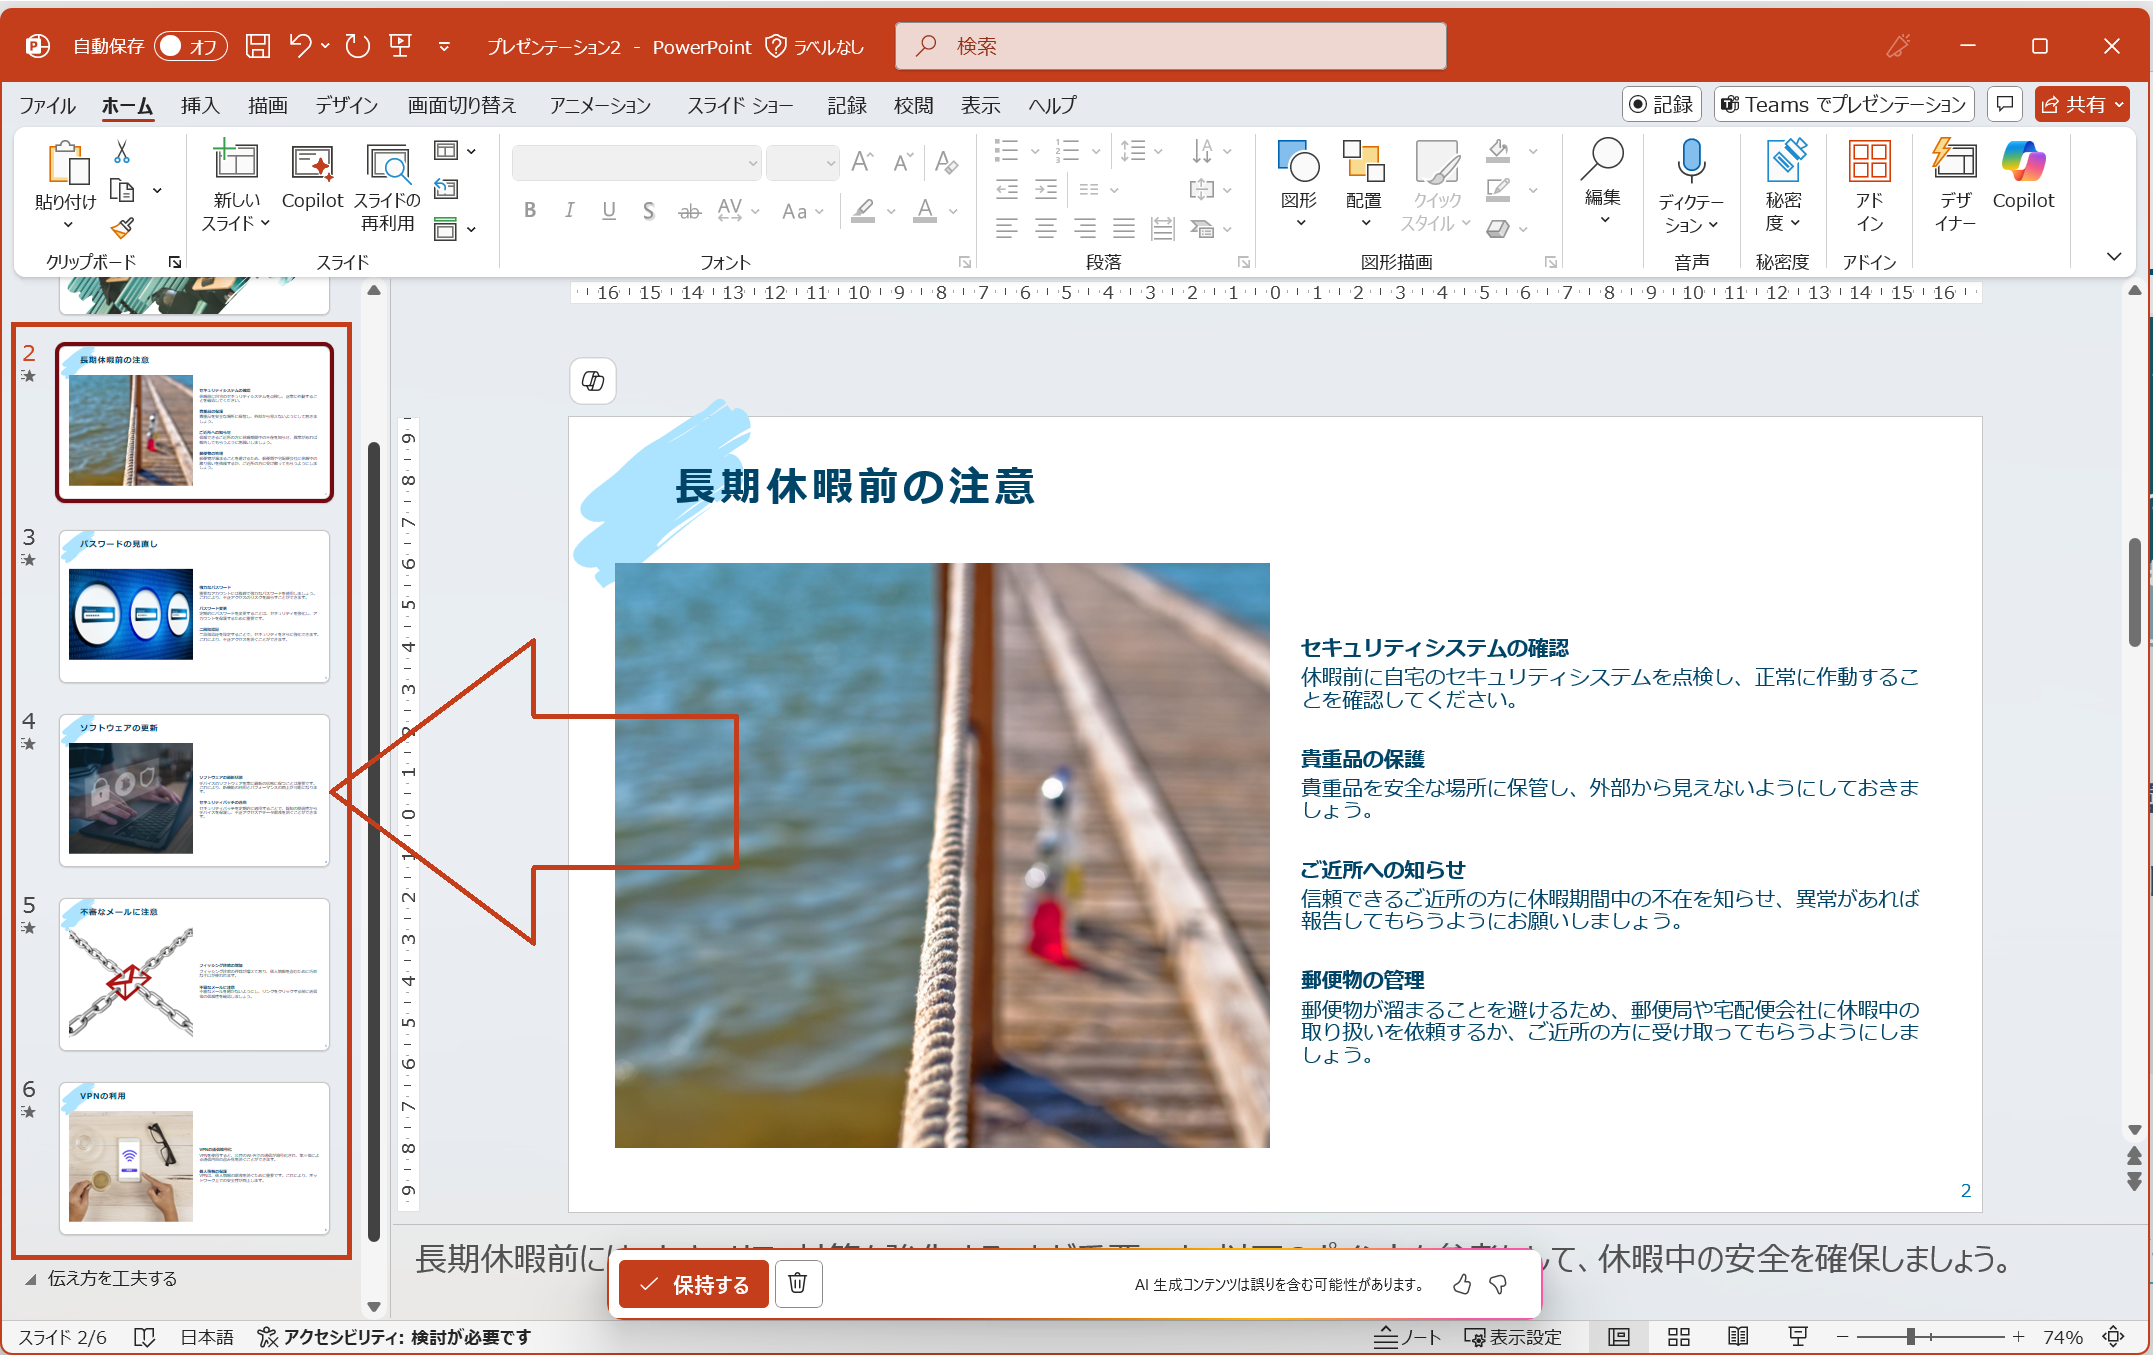Expand the font name dropdown
Image resolution: width=2154 pixels, height=1360 pixels.
752,162
